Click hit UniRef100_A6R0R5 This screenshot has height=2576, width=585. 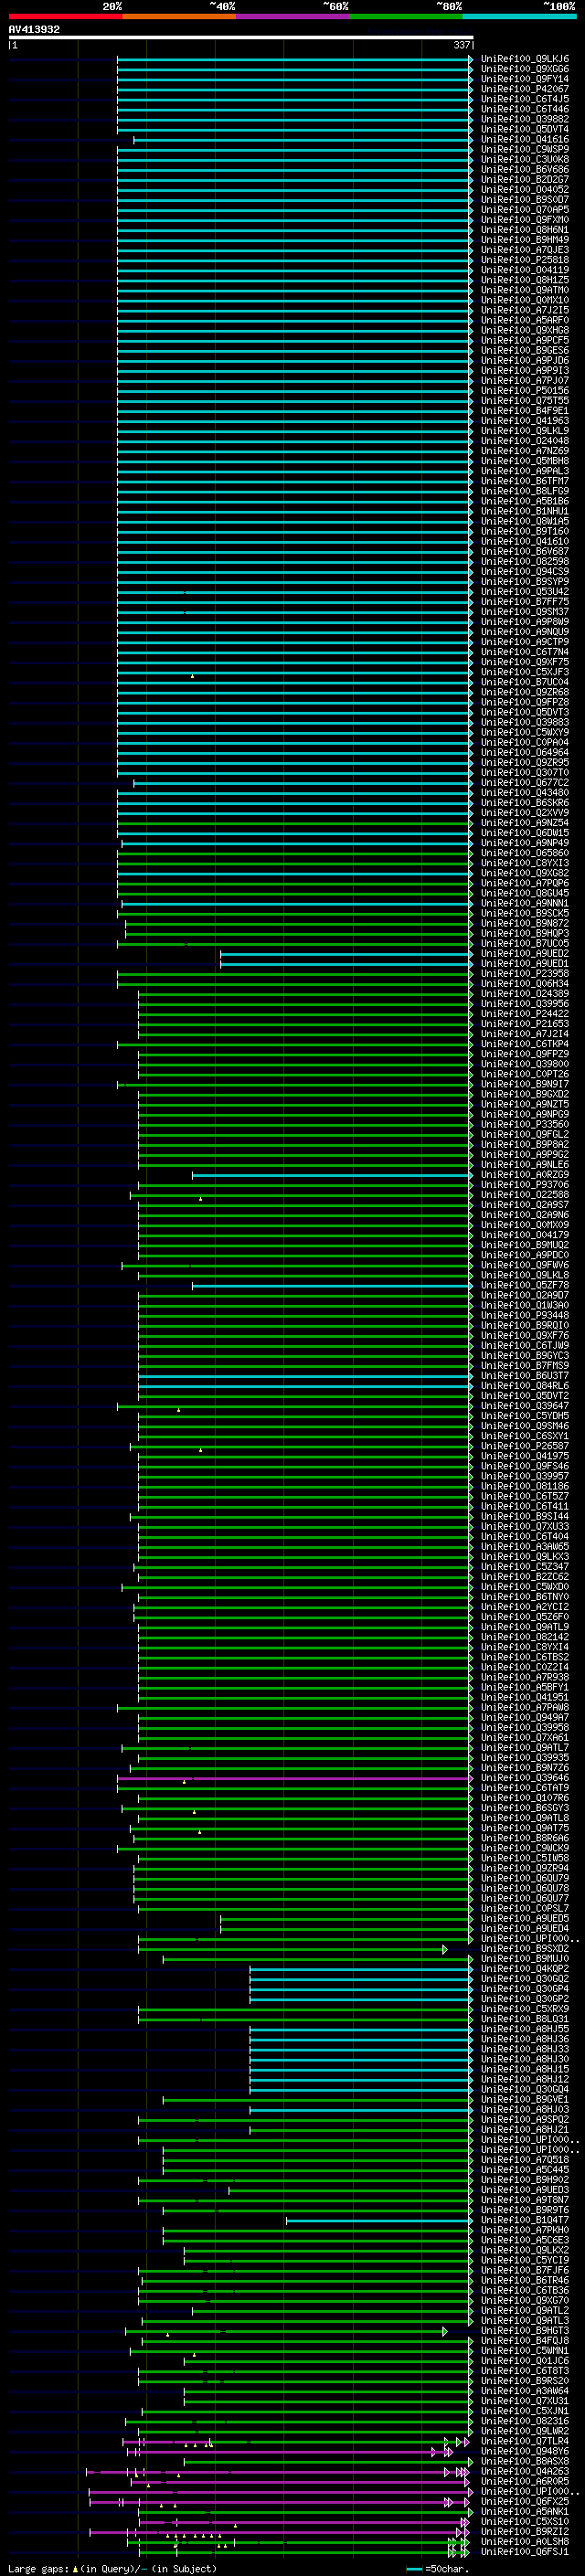pos(525,2481)
